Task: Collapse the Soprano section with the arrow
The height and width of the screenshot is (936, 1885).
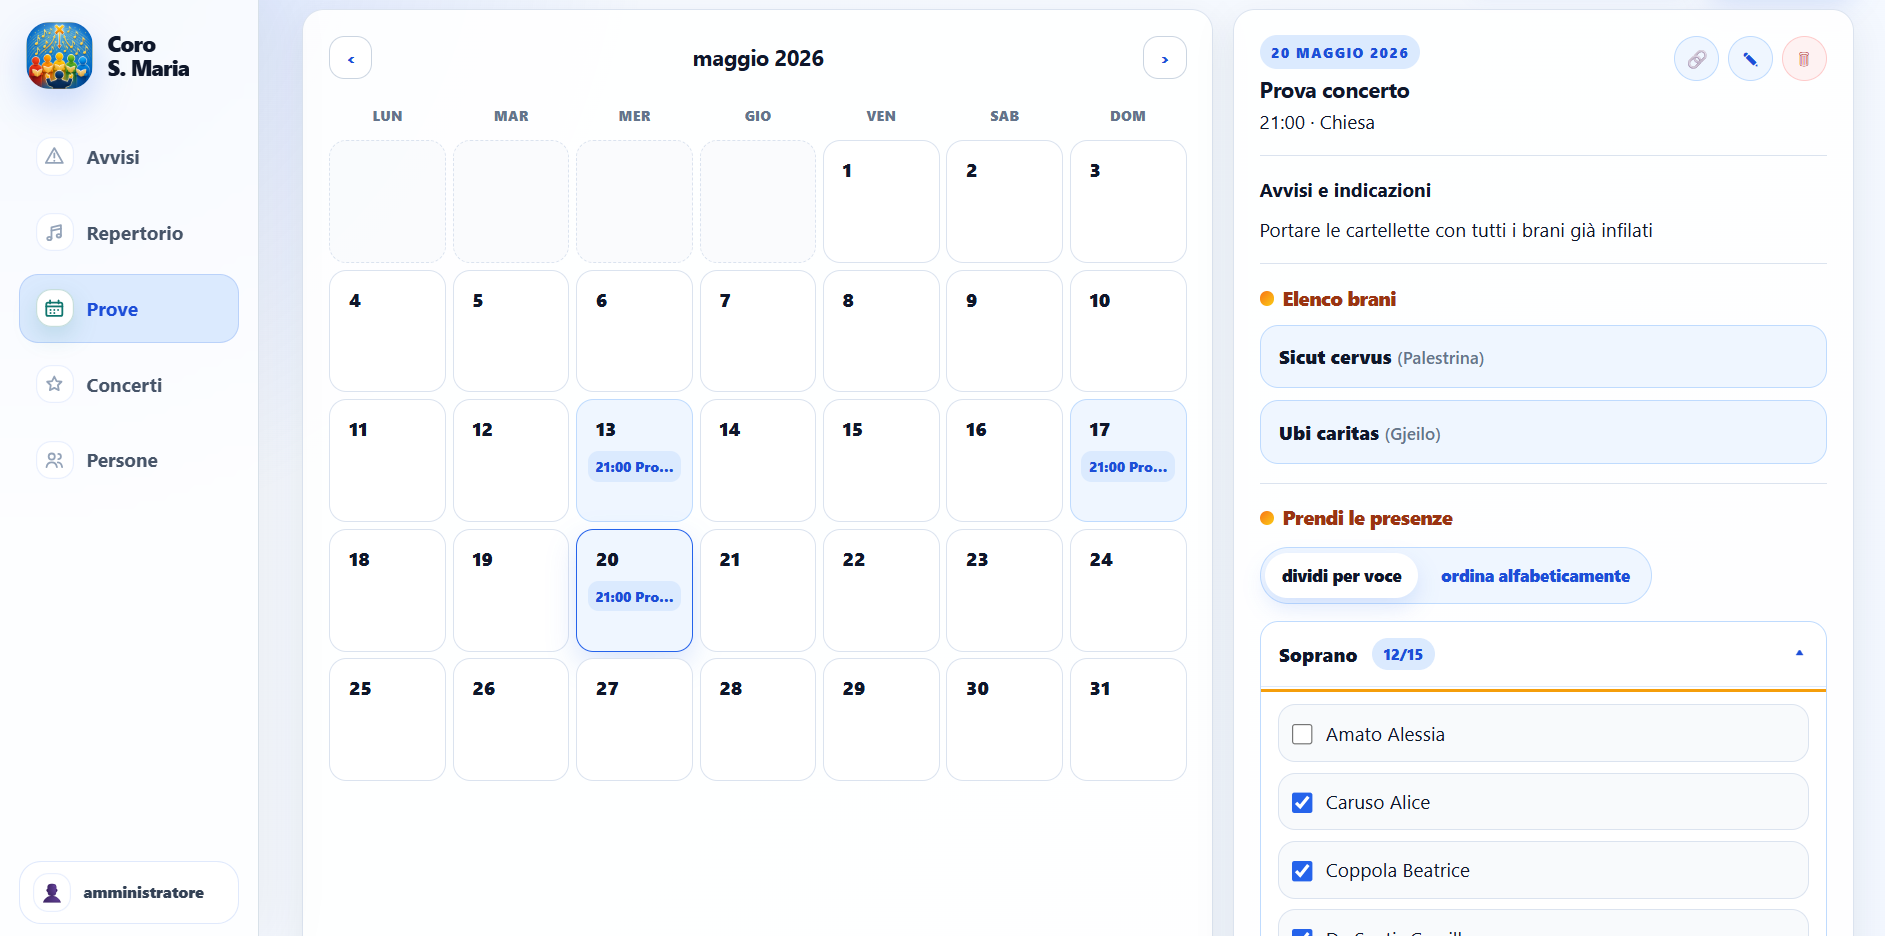Action: 1799,654
